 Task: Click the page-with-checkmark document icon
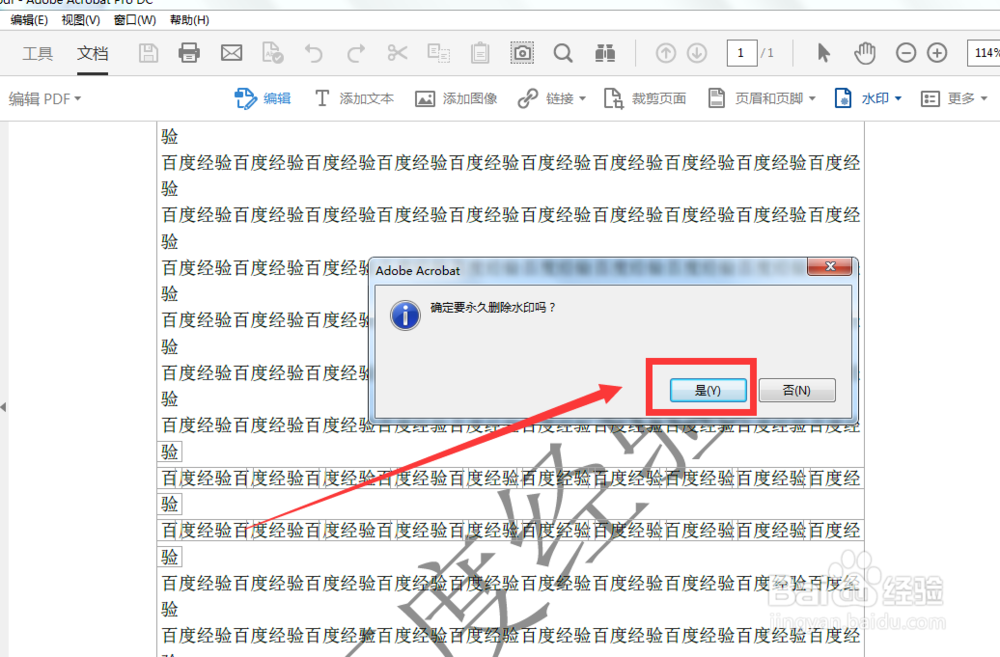point(272,53)
